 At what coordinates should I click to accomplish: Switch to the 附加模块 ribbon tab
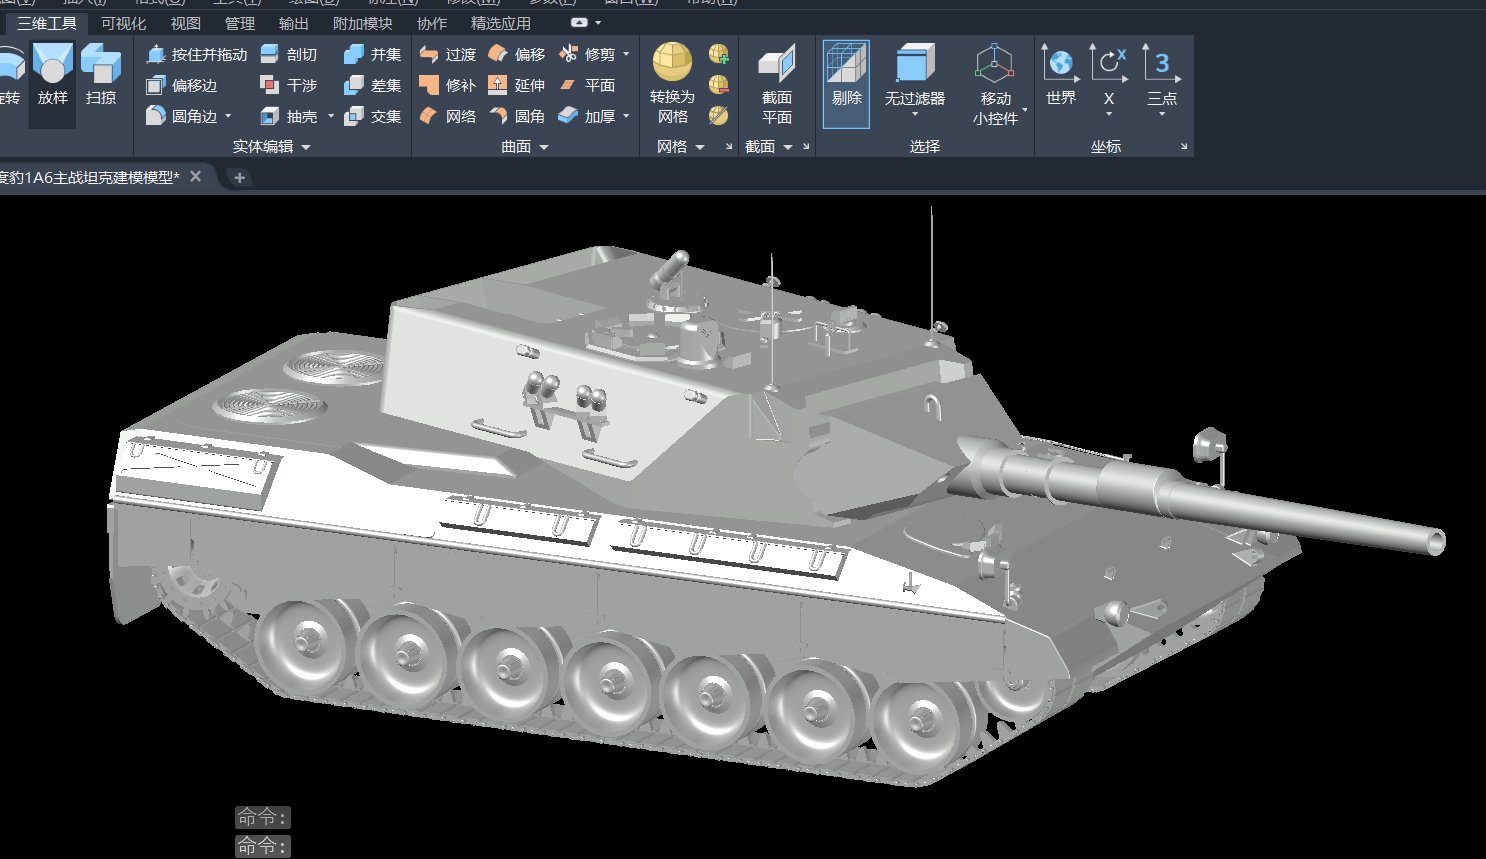pos(362,23)
